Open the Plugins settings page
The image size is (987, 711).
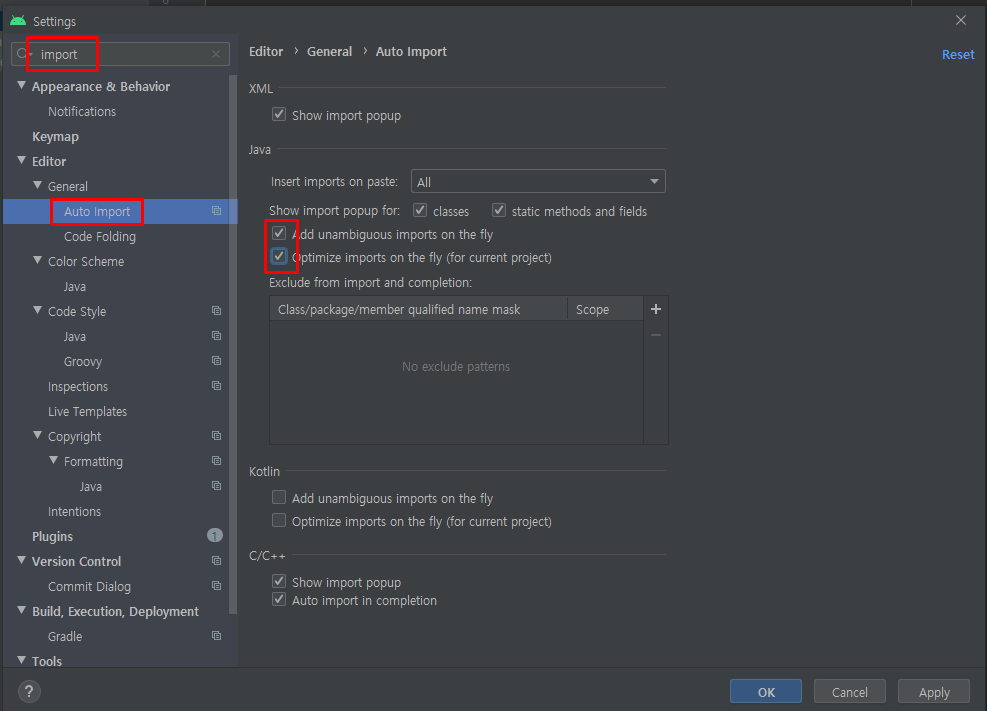(52, 536)
